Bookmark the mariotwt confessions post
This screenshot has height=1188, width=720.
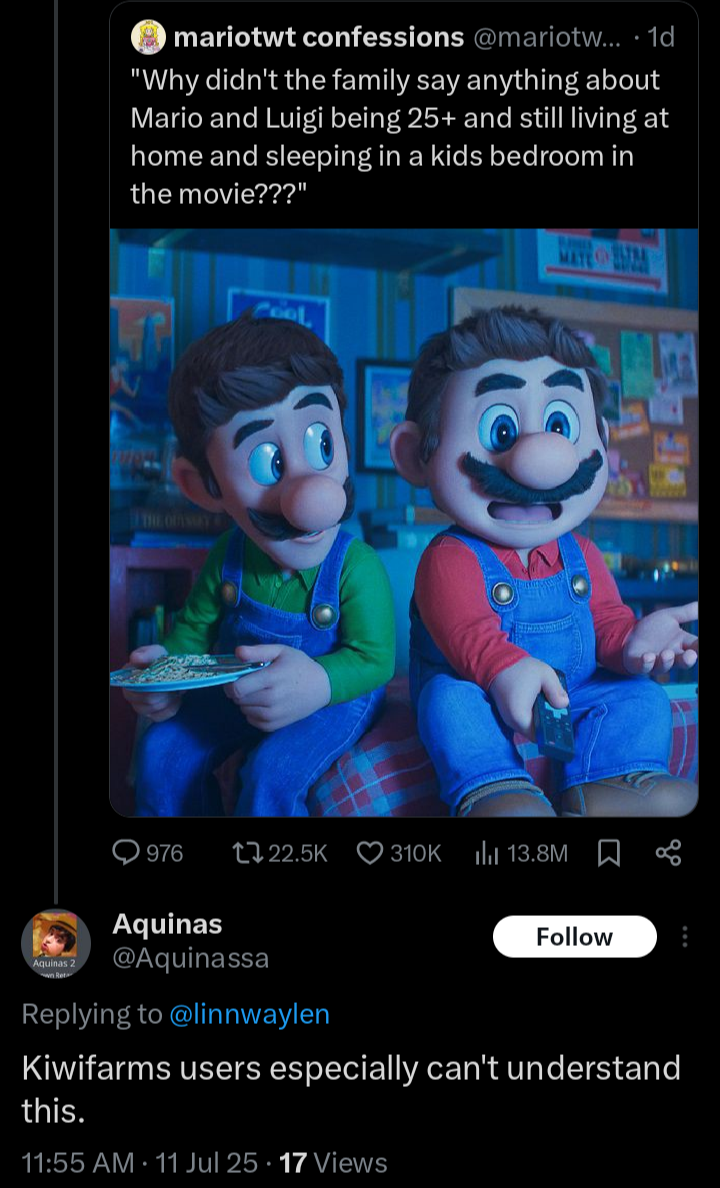coord(609,854)
